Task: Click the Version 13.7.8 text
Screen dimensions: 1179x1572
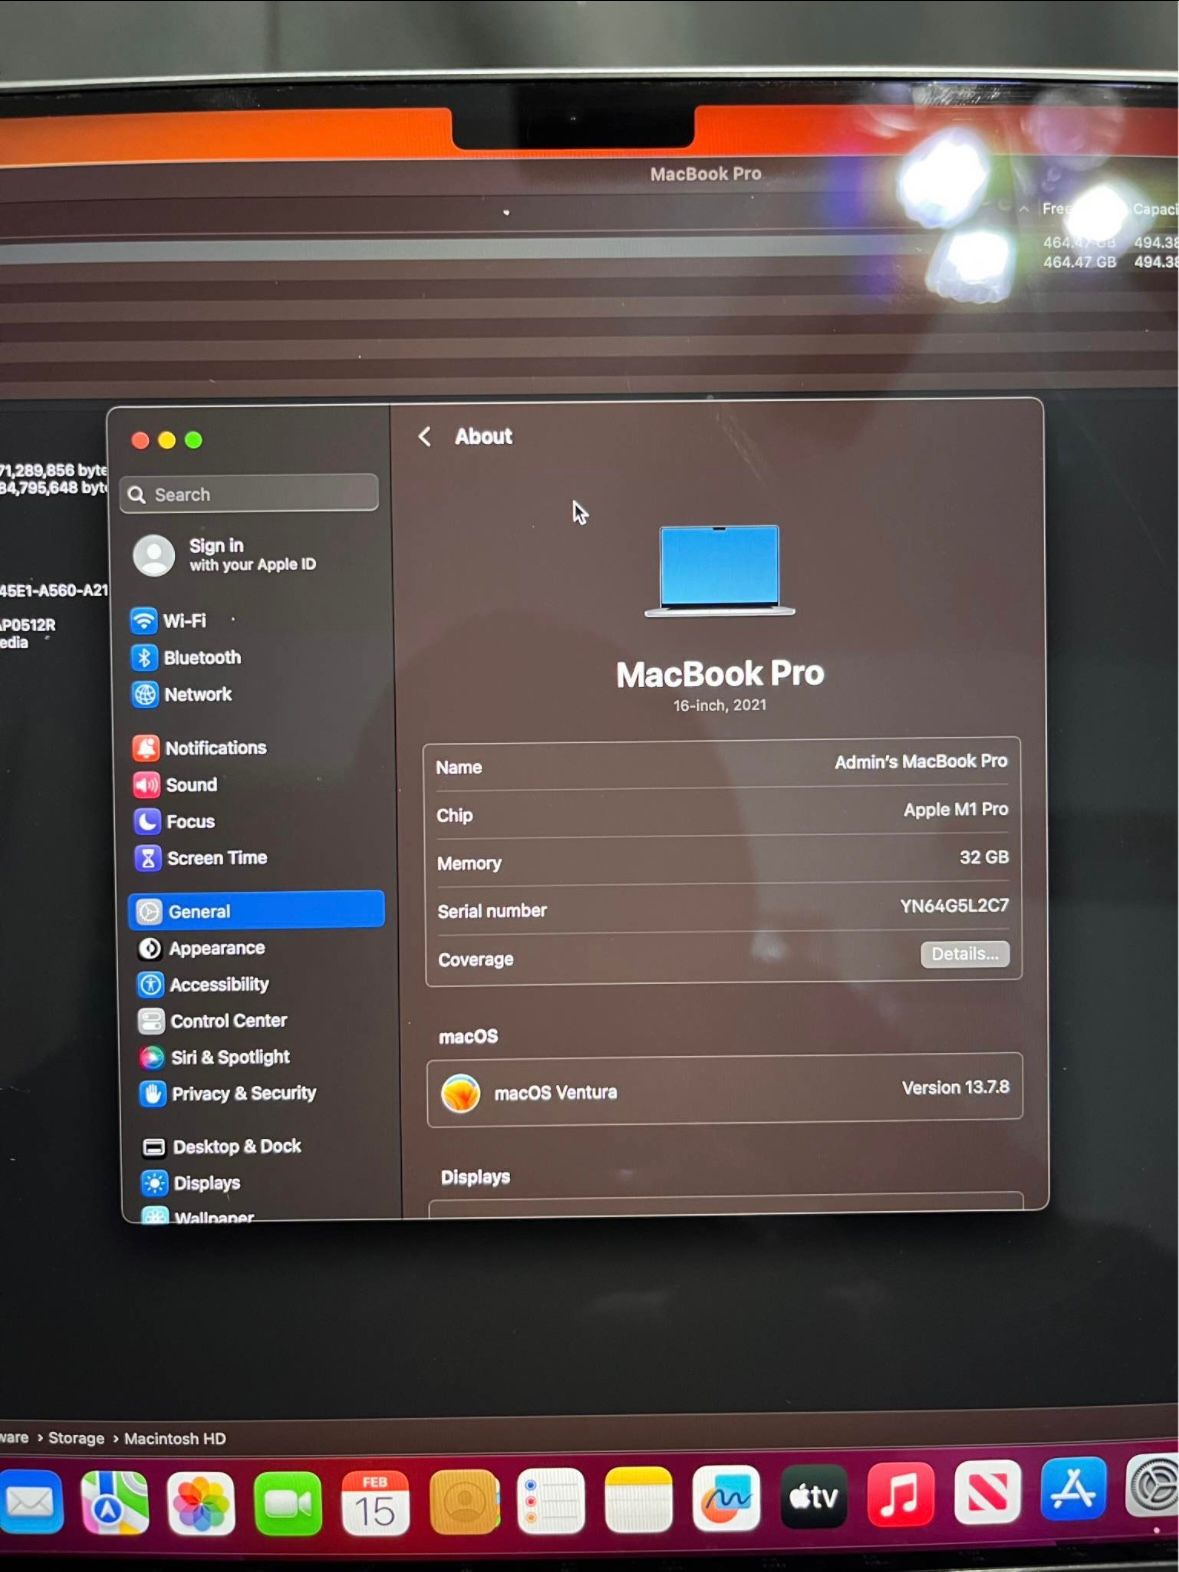Action: coord(955,1088)
